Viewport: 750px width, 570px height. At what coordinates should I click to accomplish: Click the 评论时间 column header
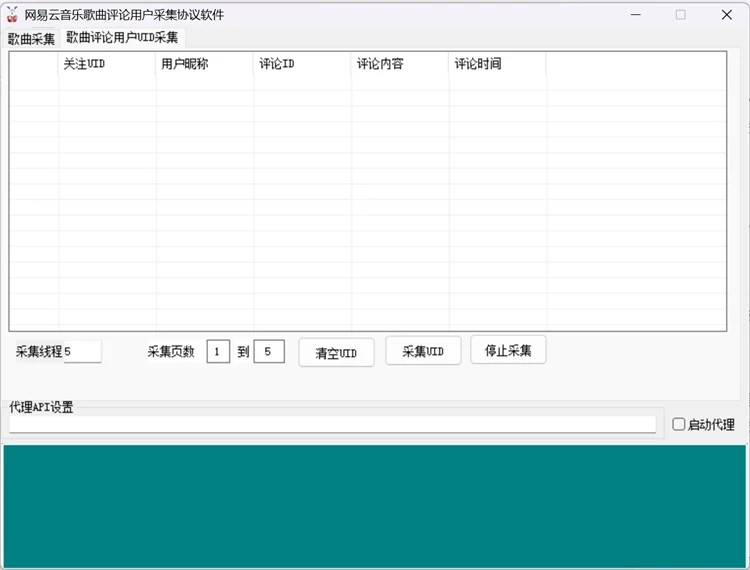point(497,64)
